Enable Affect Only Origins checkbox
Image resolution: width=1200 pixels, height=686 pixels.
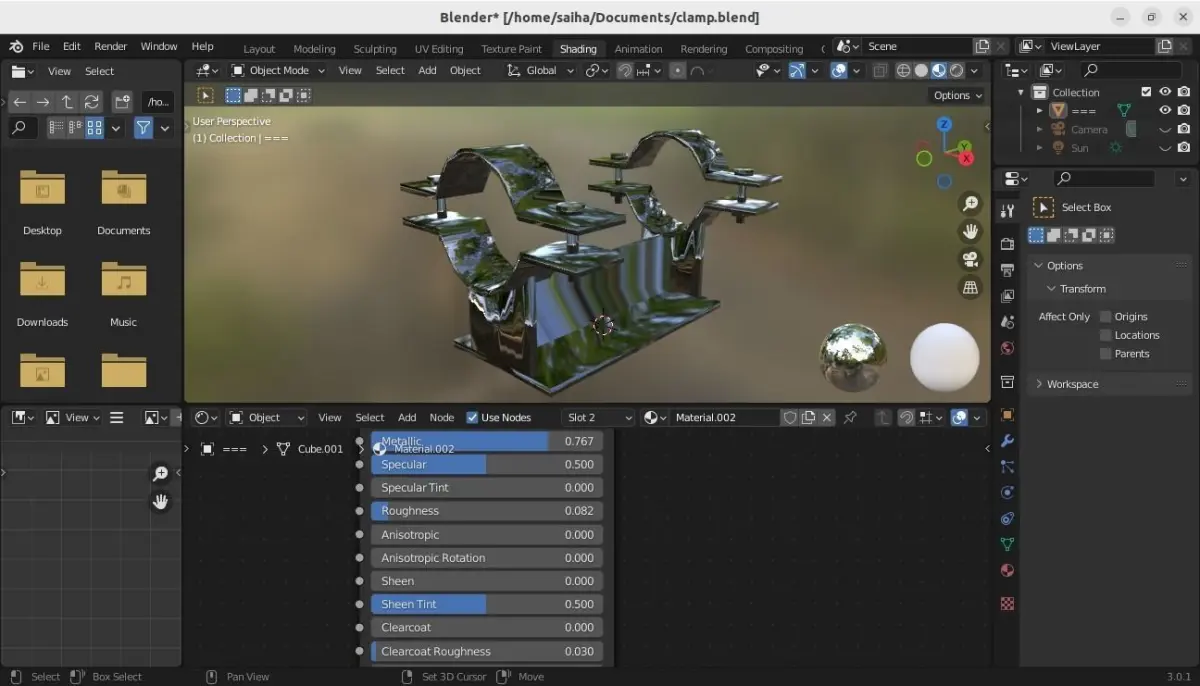click(1105, 316)
